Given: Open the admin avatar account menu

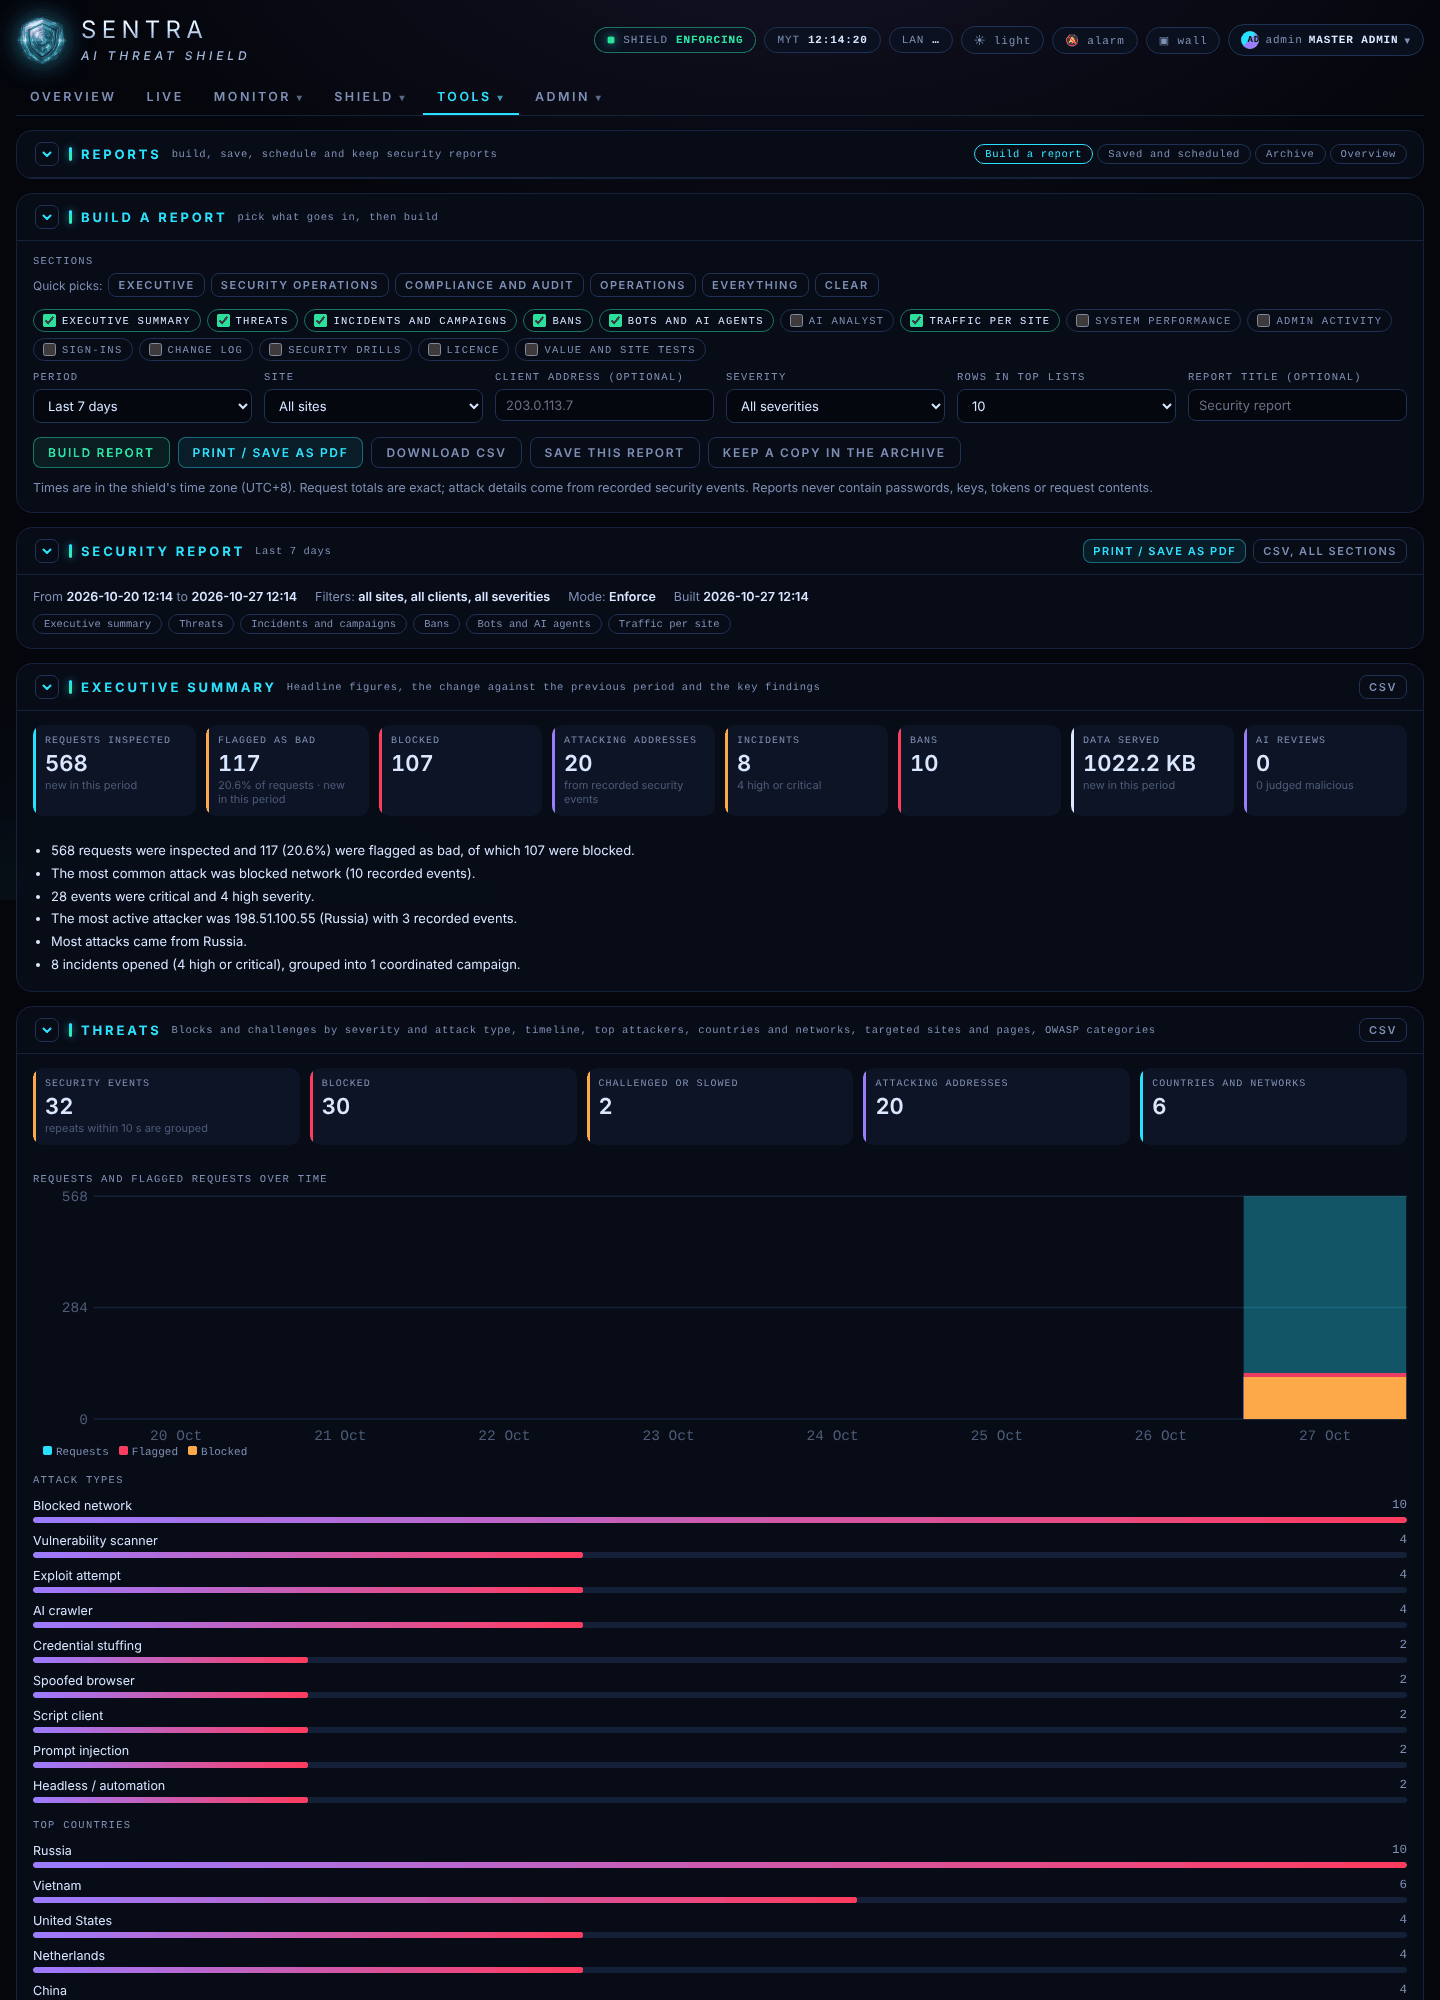Looking at the screenshot, I should point(1325,40).
